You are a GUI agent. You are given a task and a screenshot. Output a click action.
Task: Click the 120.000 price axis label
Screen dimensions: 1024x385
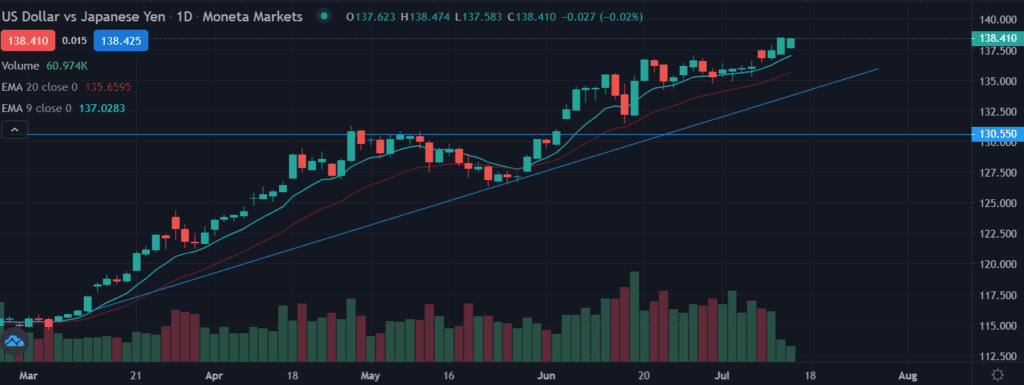coord(998,265)
